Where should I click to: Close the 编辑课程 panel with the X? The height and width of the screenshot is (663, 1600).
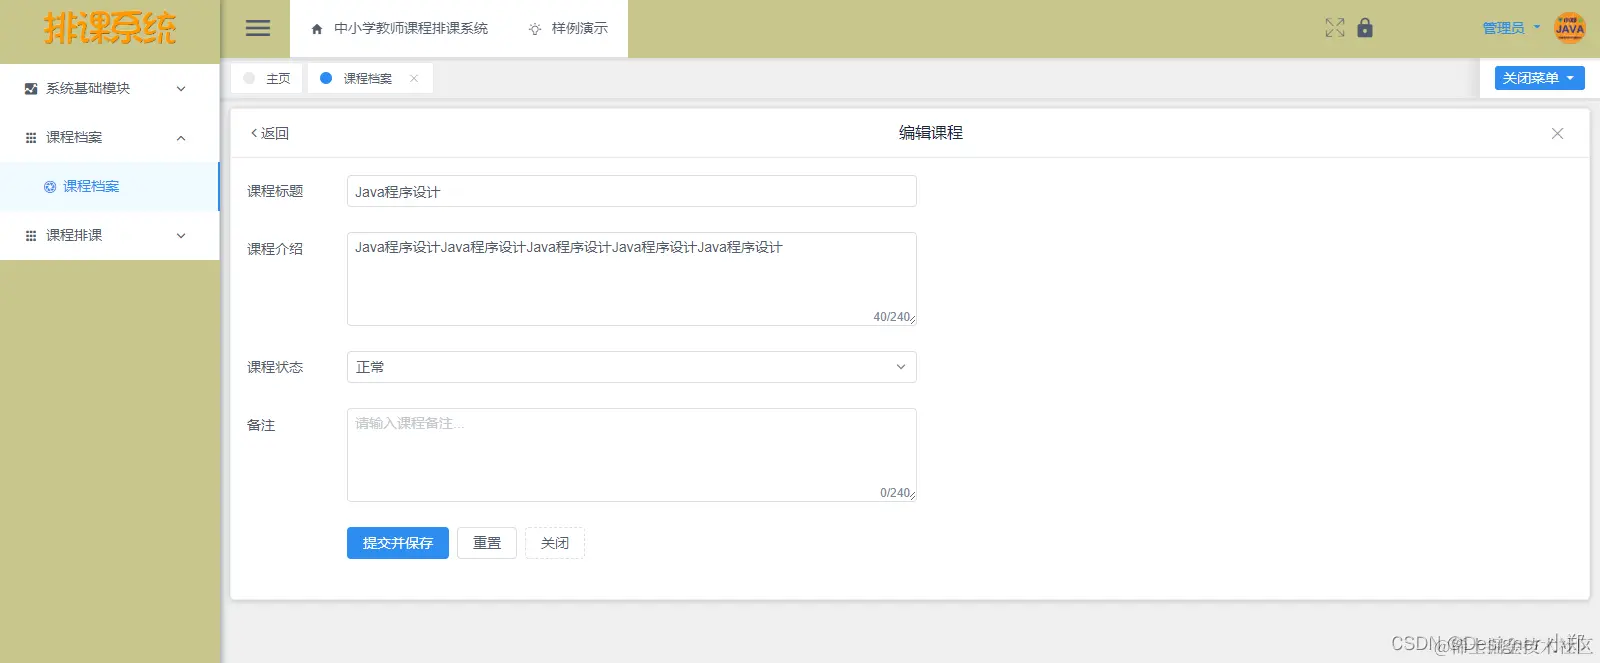[x=1557, y=133]
